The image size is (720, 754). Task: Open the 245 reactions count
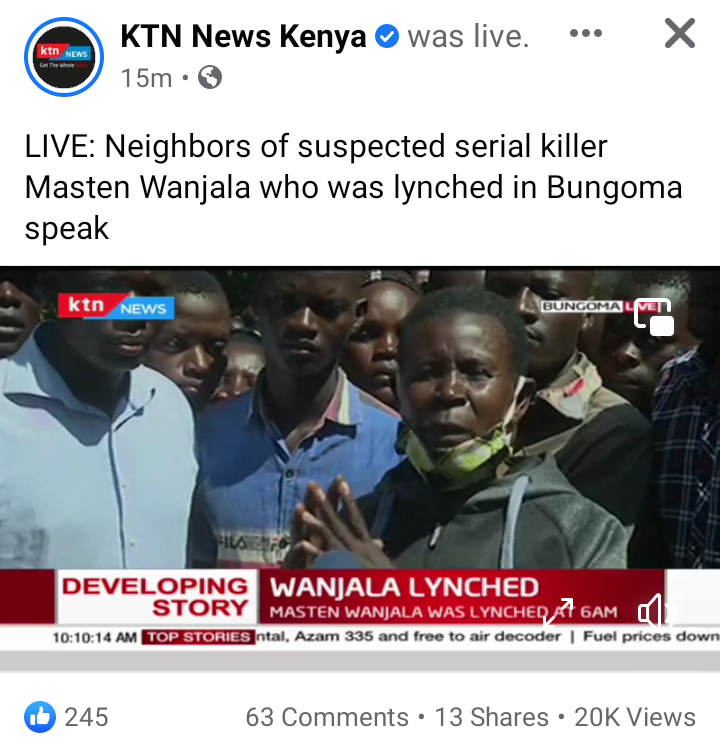point(87,717)
